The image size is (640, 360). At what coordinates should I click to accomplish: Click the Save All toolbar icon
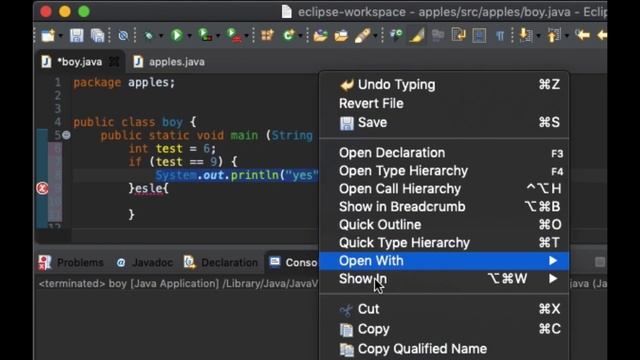[98, 36]
